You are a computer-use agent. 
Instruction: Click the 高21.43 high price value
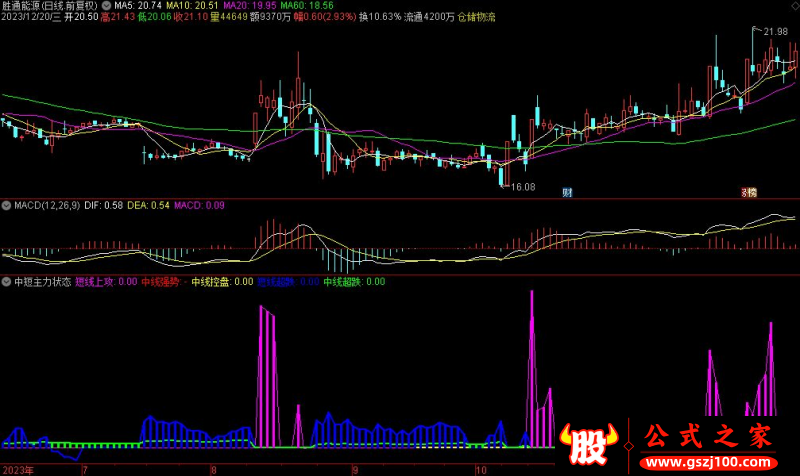pyautogui.click(x=118, y=17)
